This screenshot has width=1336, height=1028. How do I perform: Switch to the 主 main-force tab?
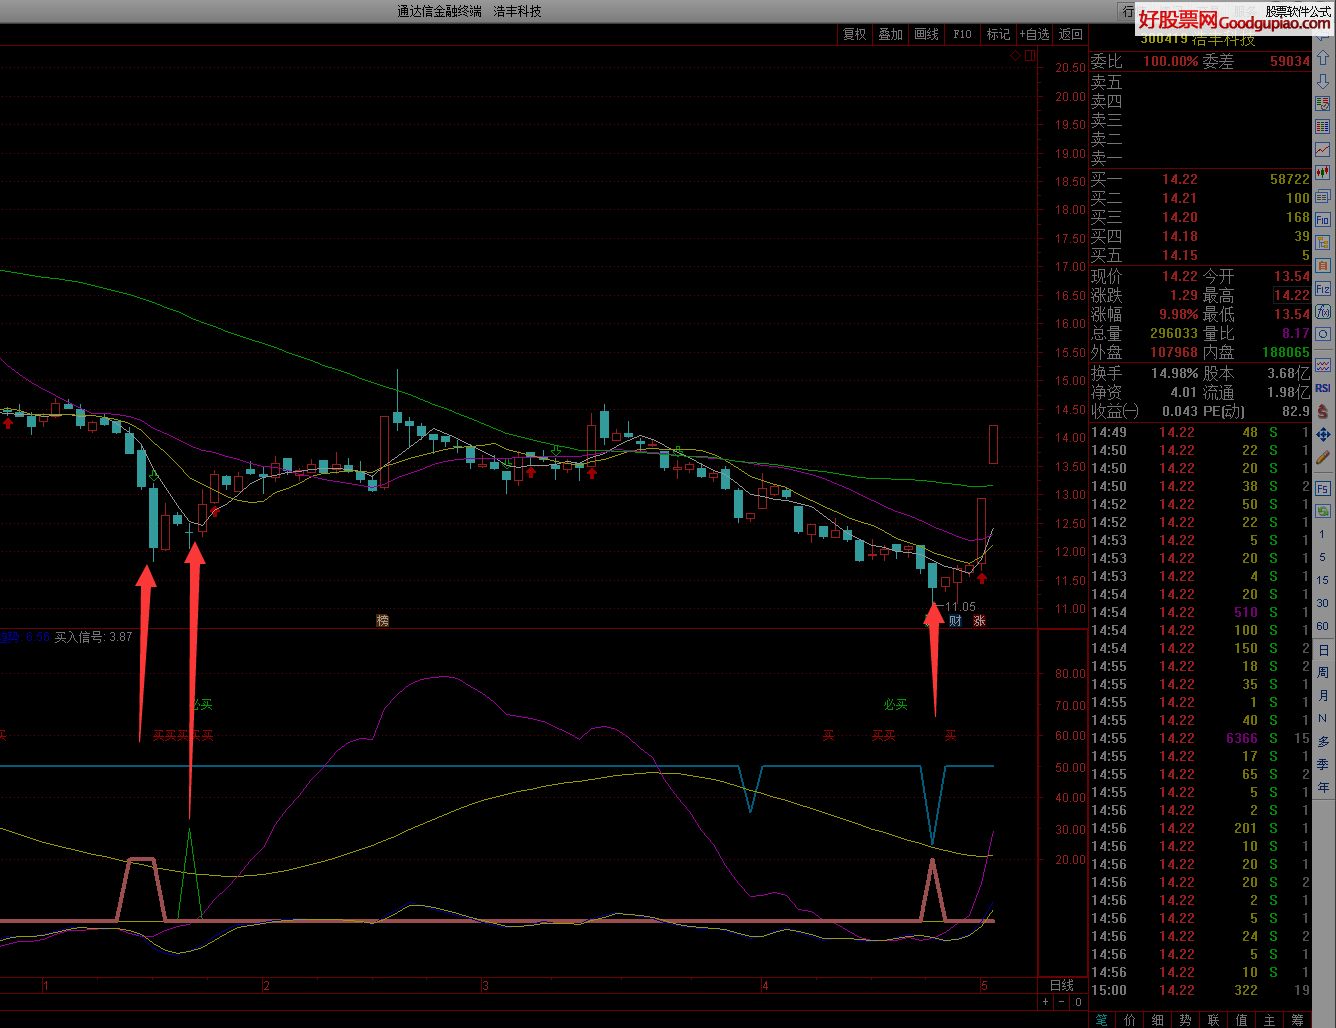pyautogui.click(x=1269, y=1020)
